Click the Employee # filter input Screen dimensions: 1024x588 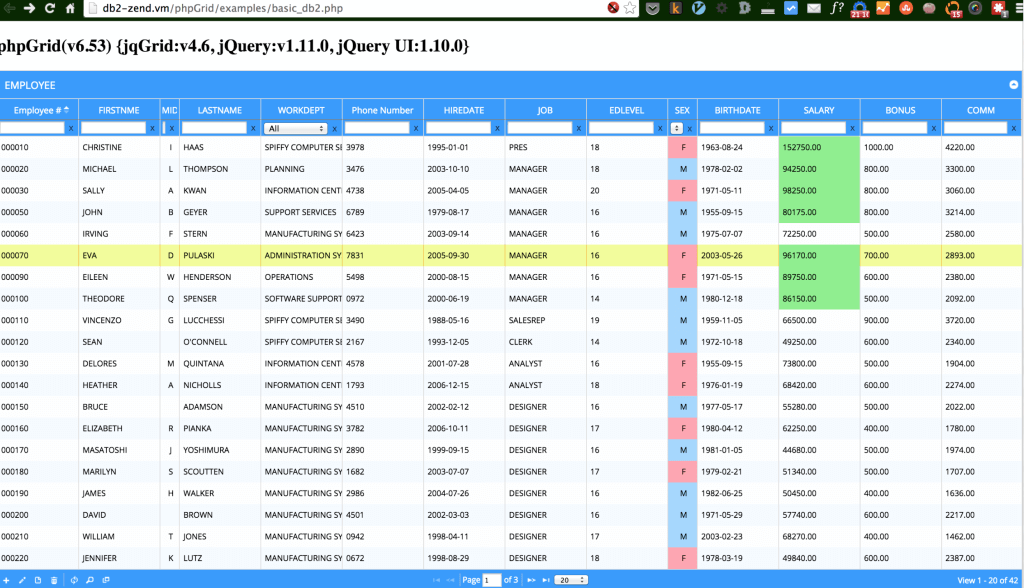33,128
